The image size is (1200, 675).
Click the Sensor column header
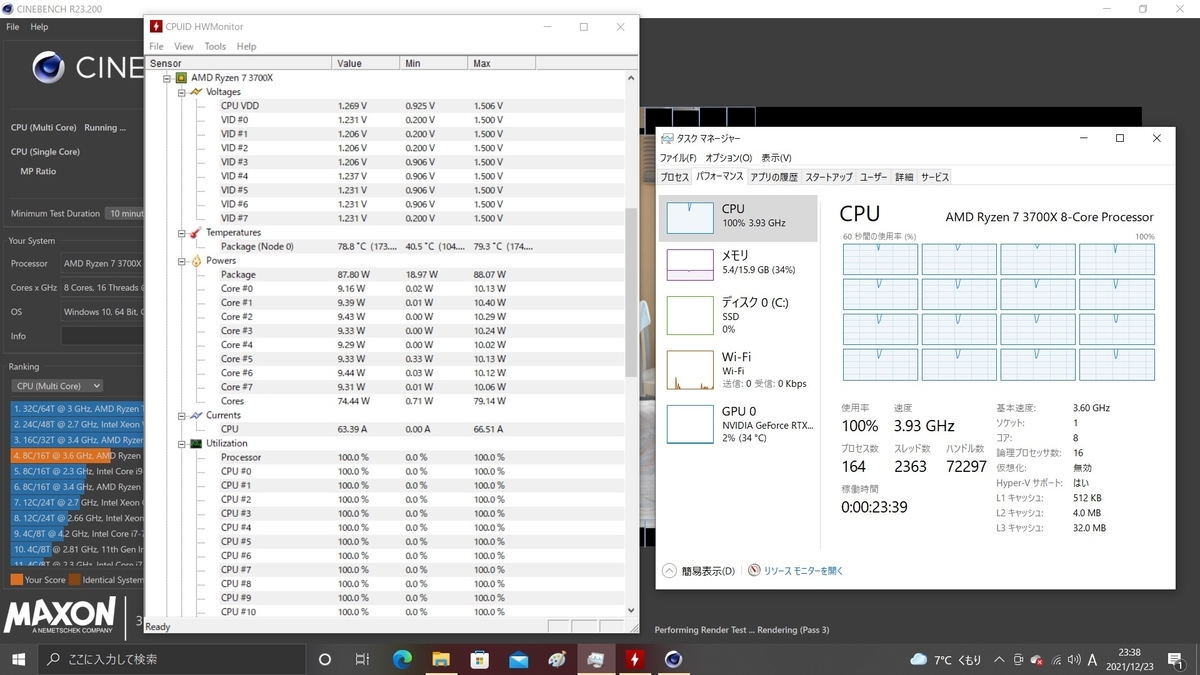pos(238,63)
